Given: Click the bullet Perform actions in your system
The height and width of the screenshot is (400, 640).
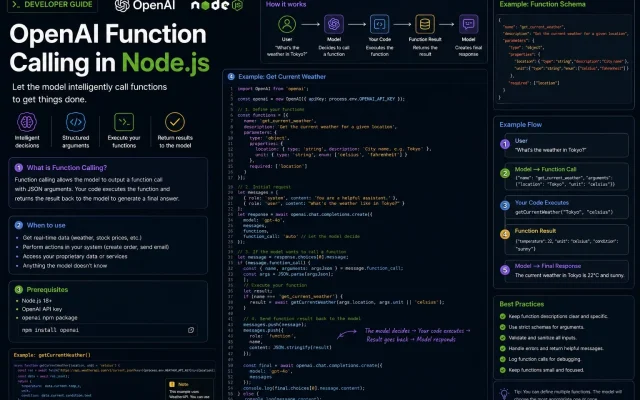Looking at the screenshot, I should click(x=96, y=247).
